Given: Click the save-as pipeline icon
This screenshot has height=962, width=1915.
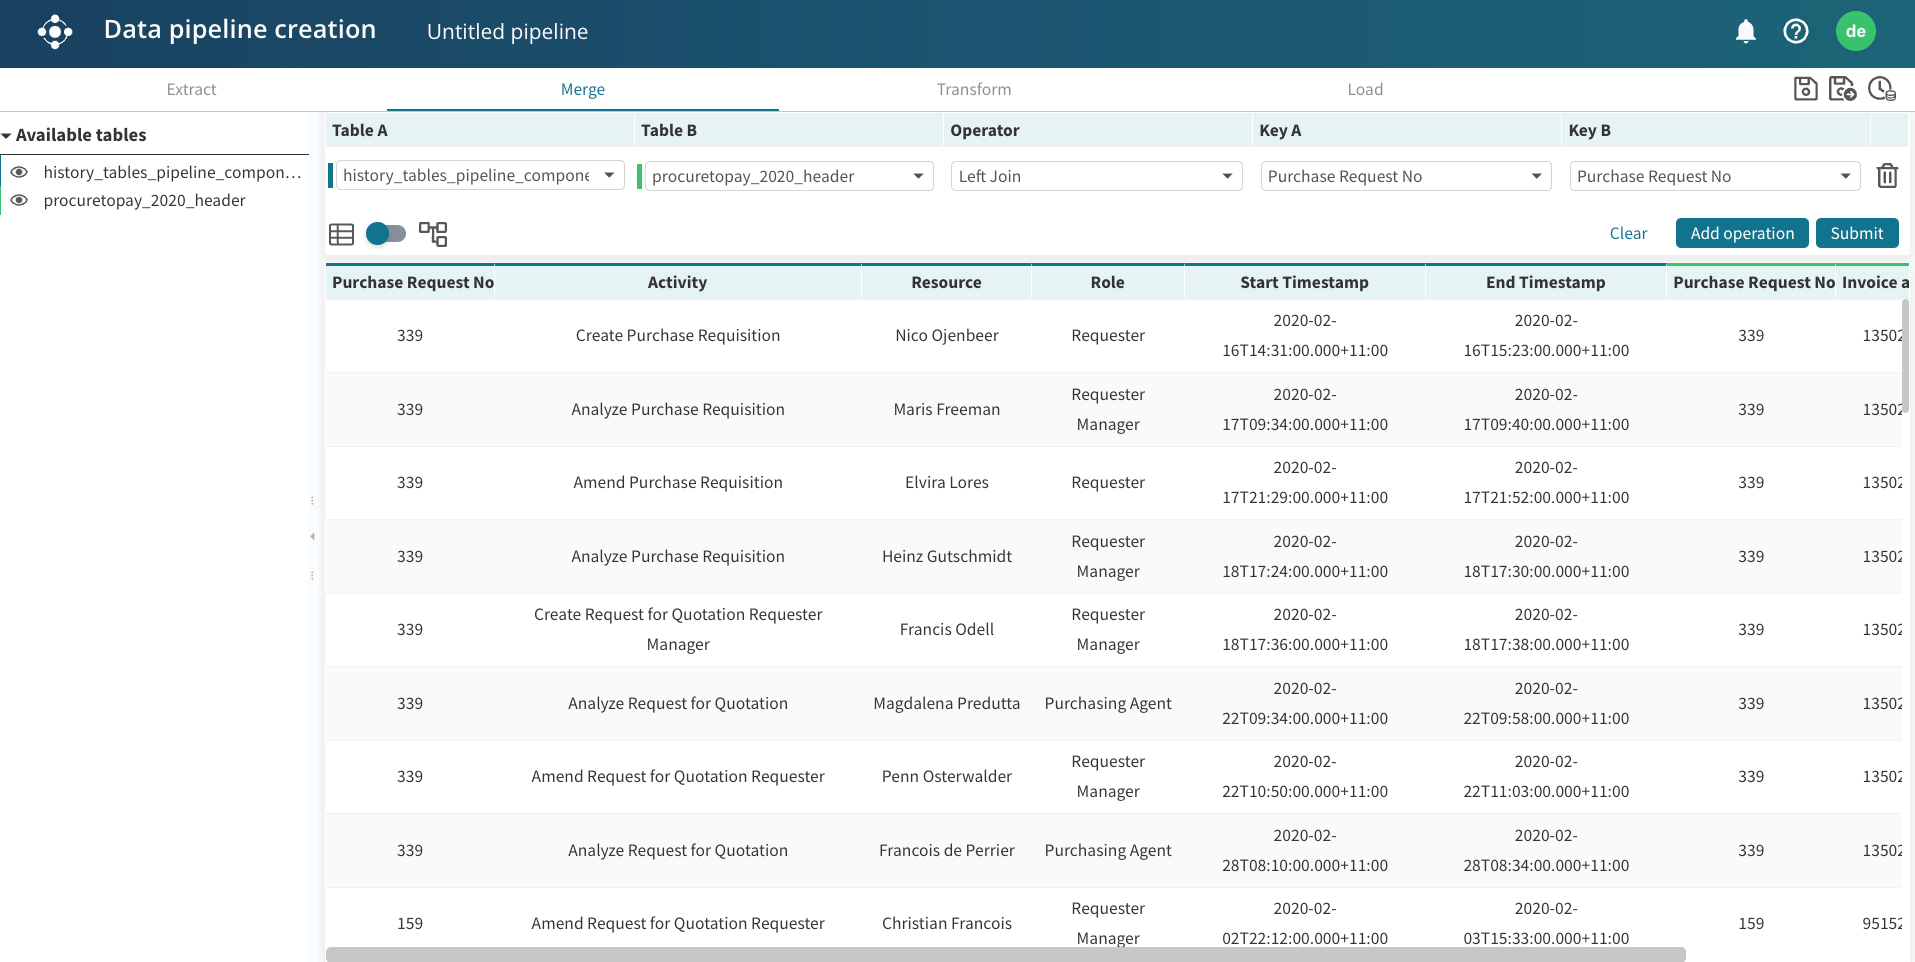Looking at the screenshot, I should tap(1842, 89).
